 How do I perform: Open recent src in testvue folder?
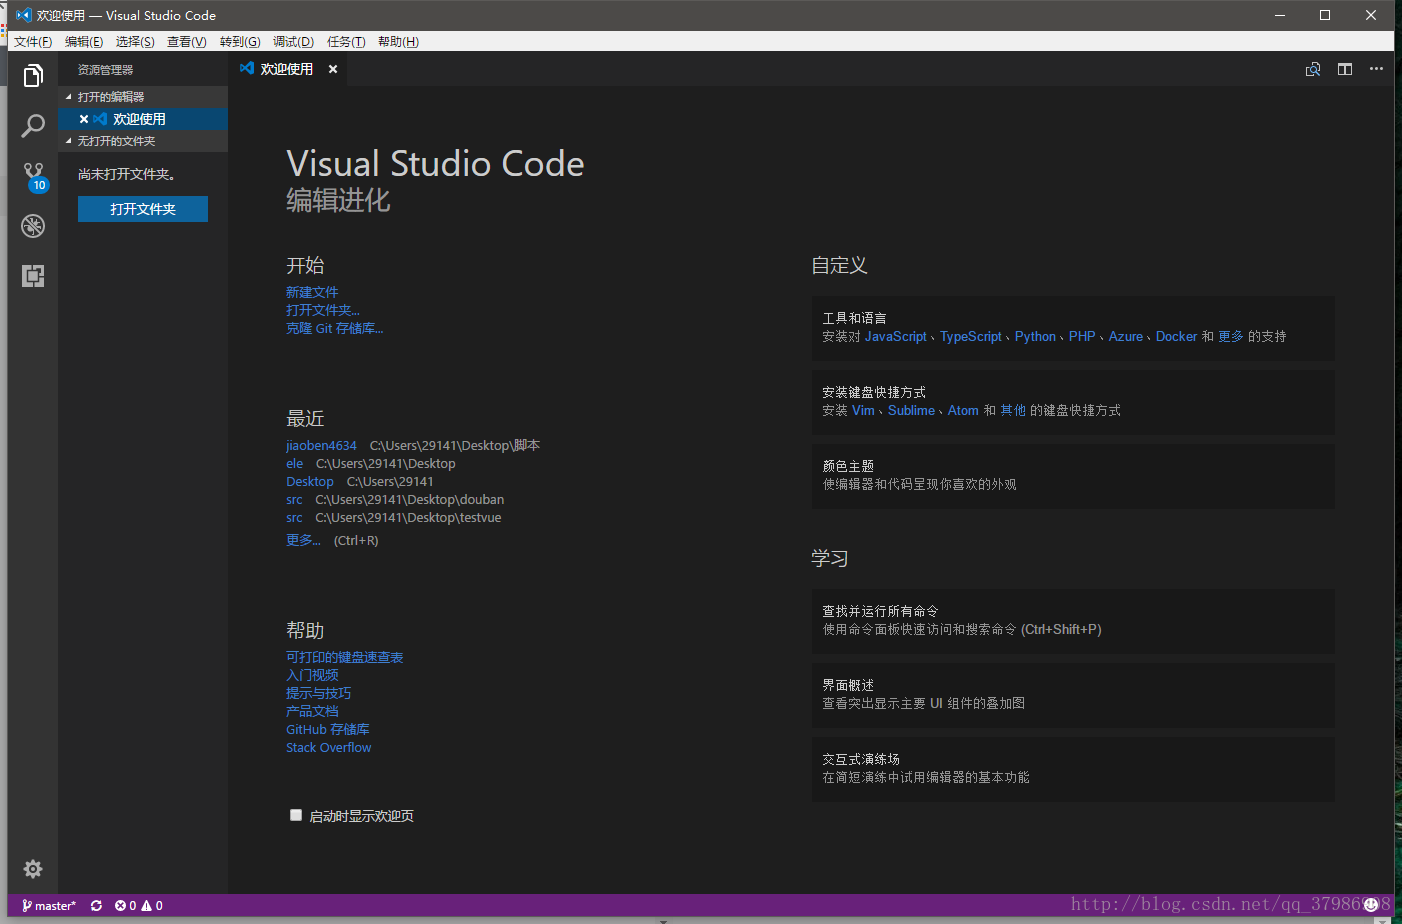coord(294,517)
